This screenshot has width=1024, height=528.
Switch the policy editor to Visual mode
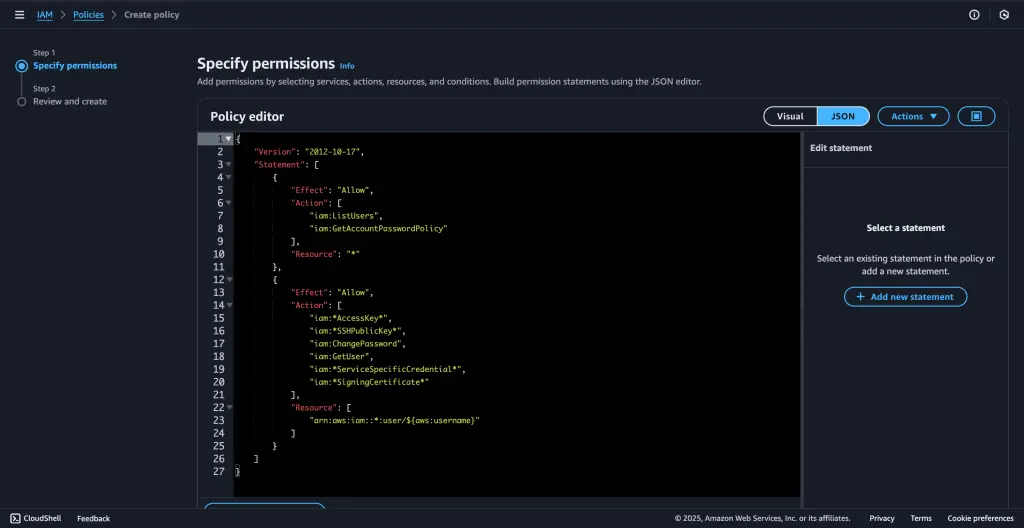pos(790,116)
